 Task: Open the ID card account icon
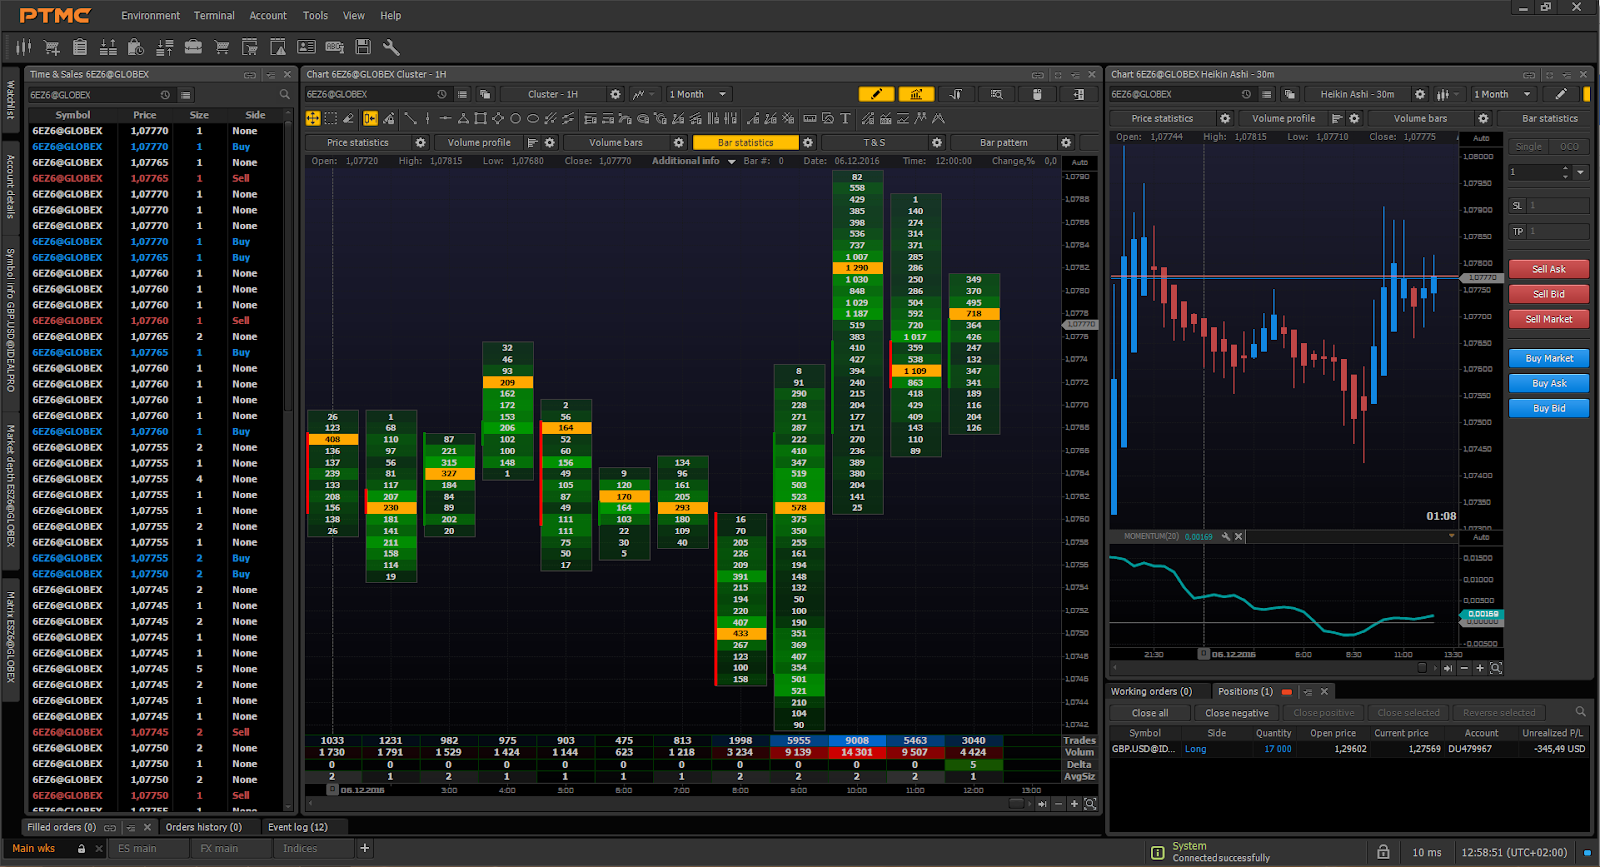click(x=307, y=47)
